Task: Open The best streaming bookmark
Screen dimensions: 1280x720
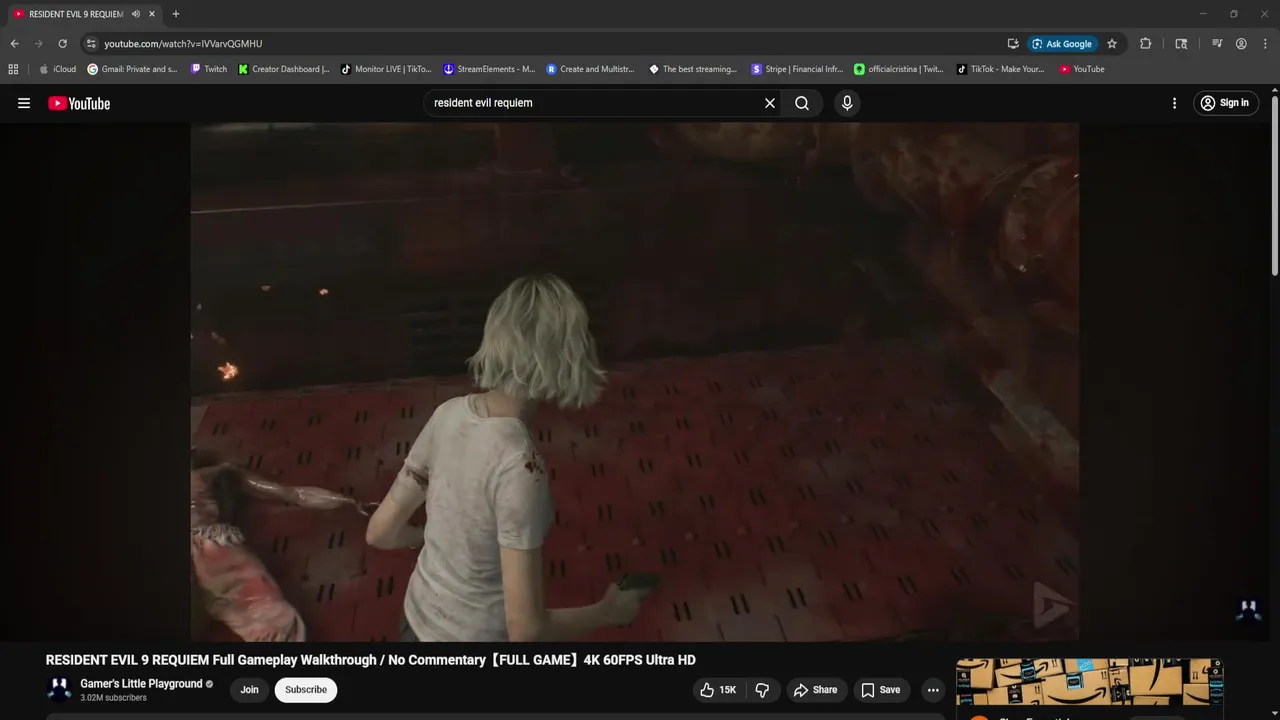Action: (693, 69)
